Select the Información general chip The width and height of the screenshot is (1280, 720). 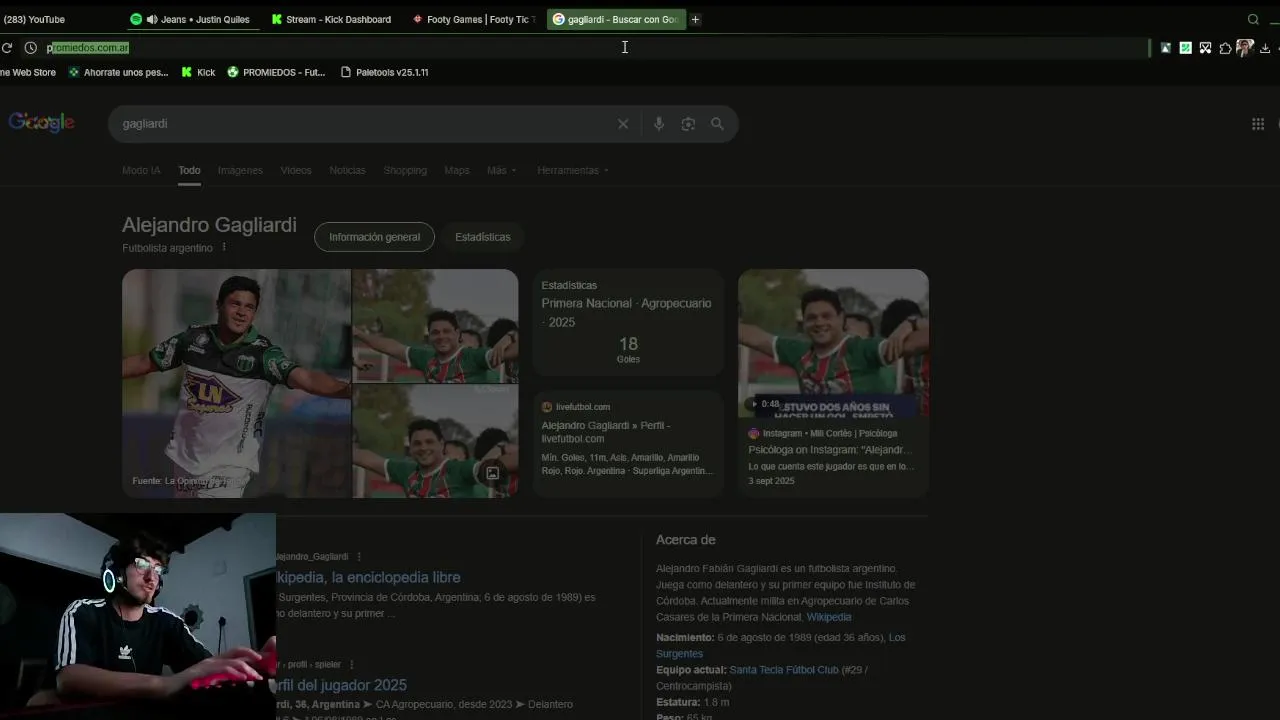(x=374, y=237)
